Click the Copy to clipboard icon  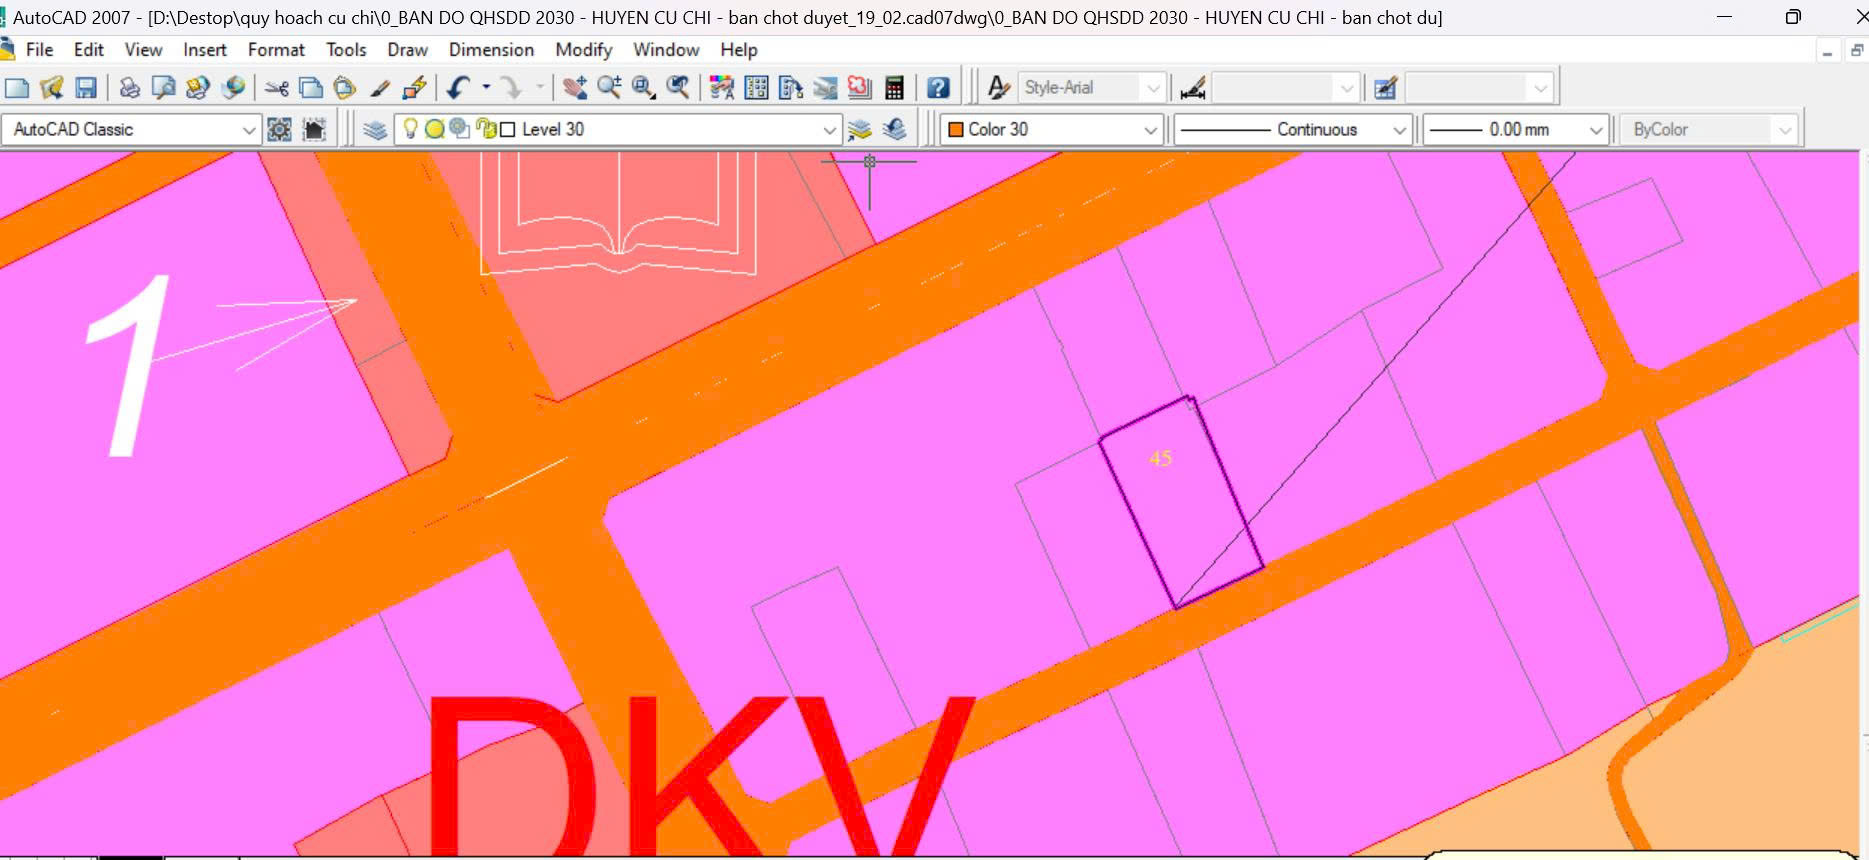pyautogui.click(x=311, y=88)
